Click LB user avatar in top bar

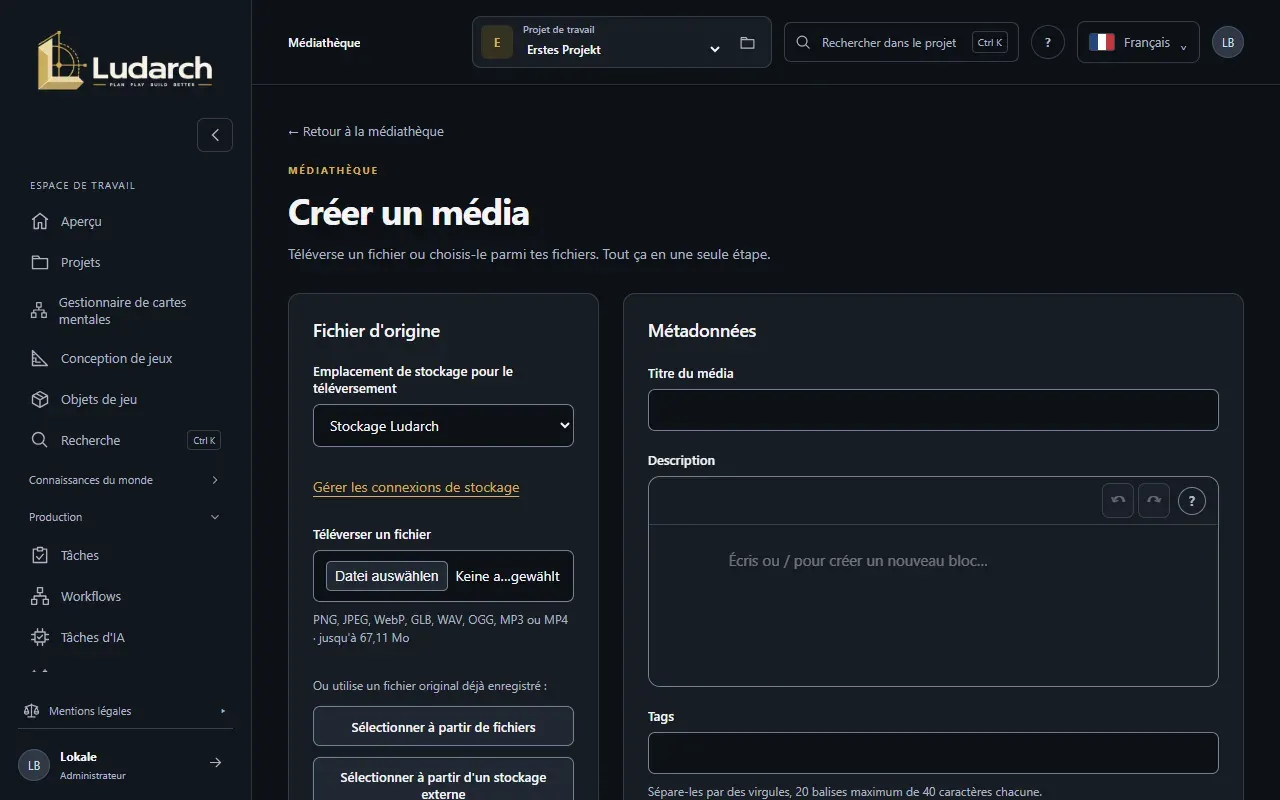1227,42
